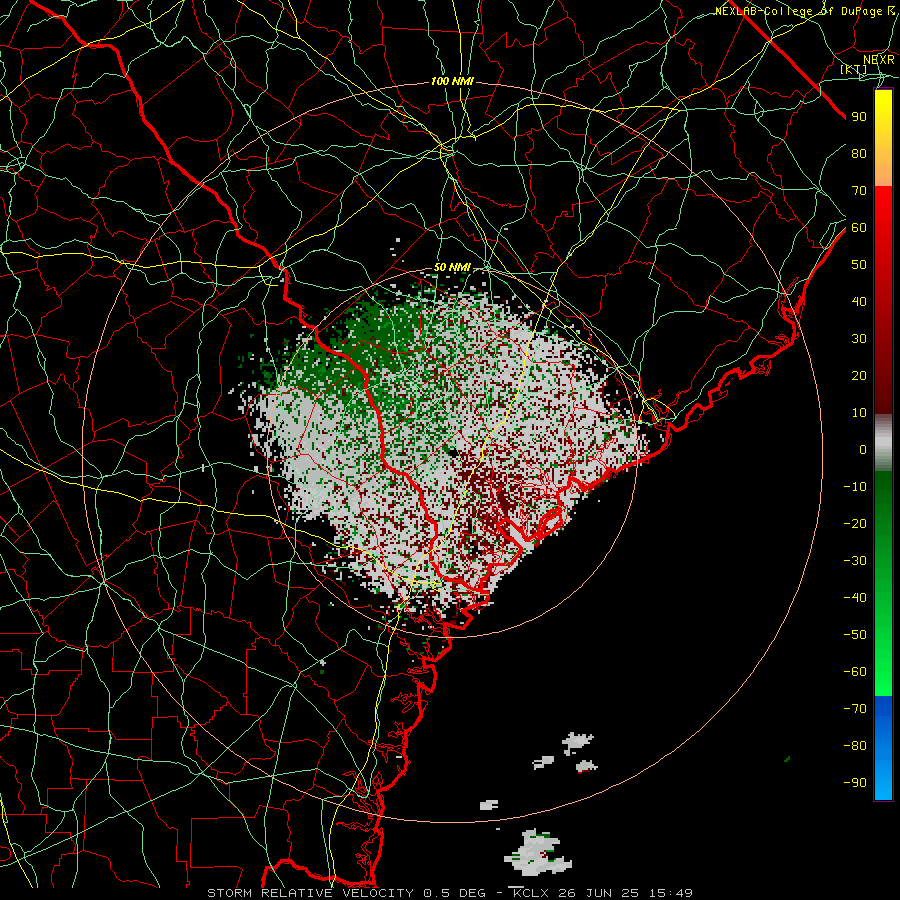Pick the gray zero-velocity segment of the color bar
Viewport: 900px width, 900px height.
click(883, 443)
